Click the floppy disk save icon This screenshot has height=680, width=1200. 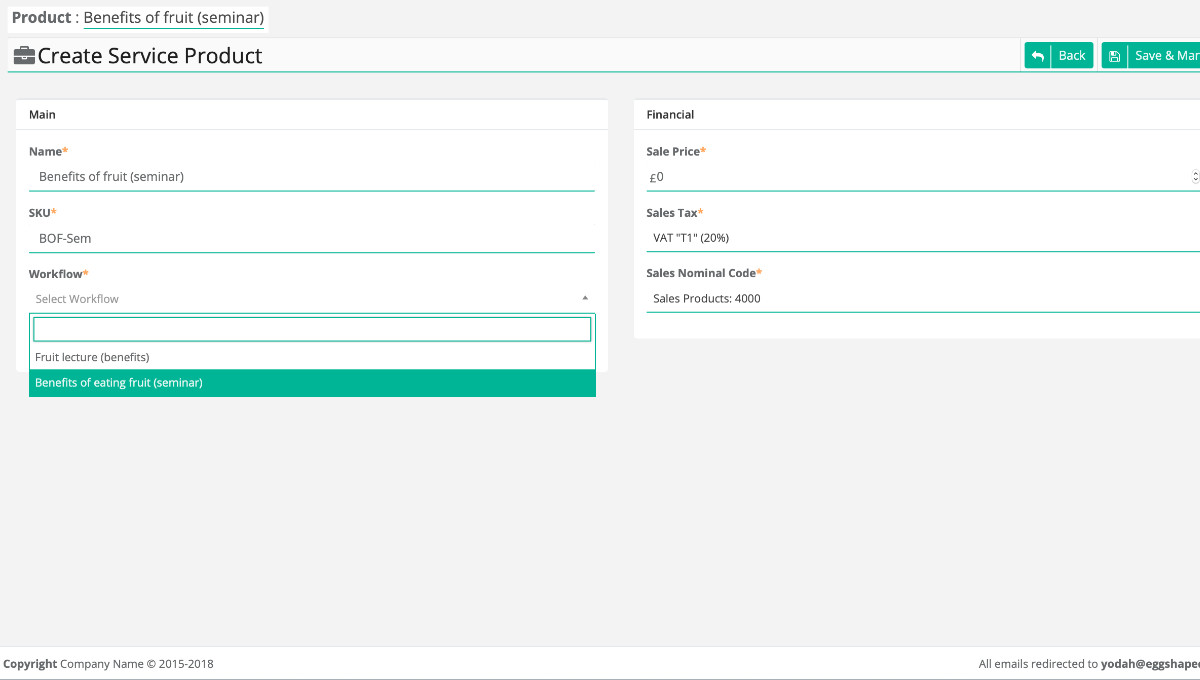tap(1114, 56)
